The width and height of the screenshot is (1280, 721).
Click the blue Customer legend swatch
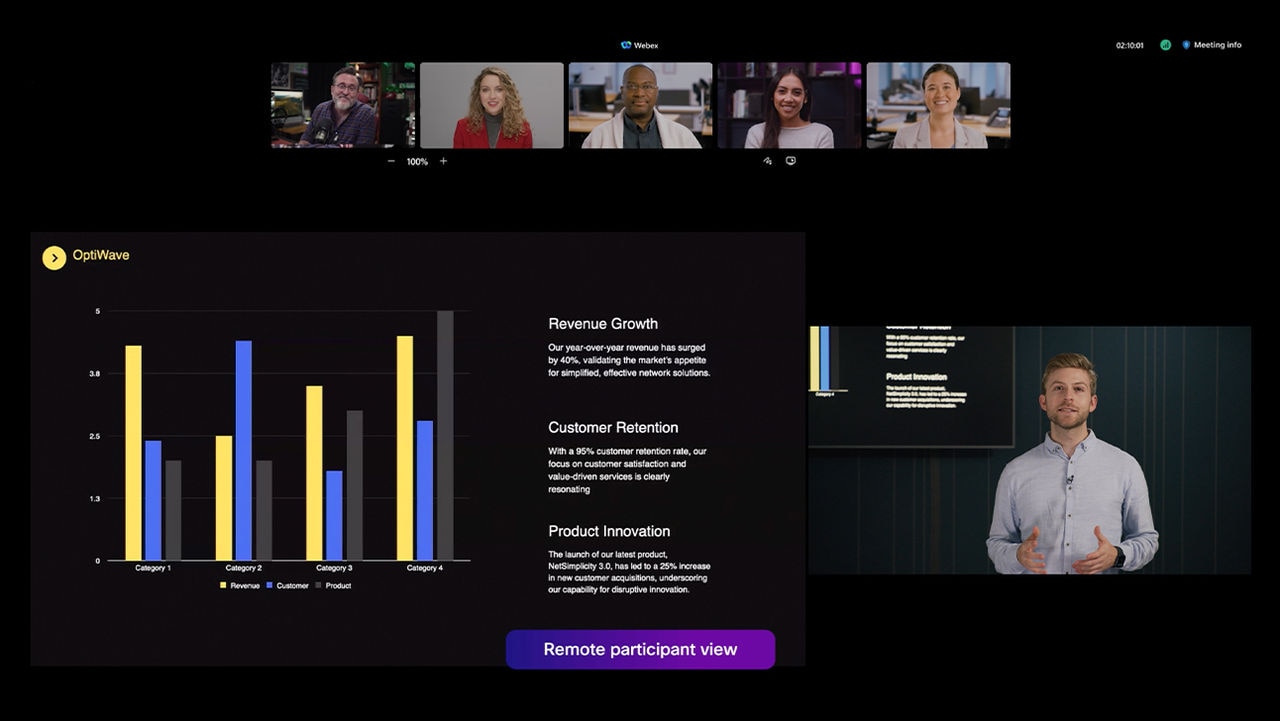pos(270,585)
